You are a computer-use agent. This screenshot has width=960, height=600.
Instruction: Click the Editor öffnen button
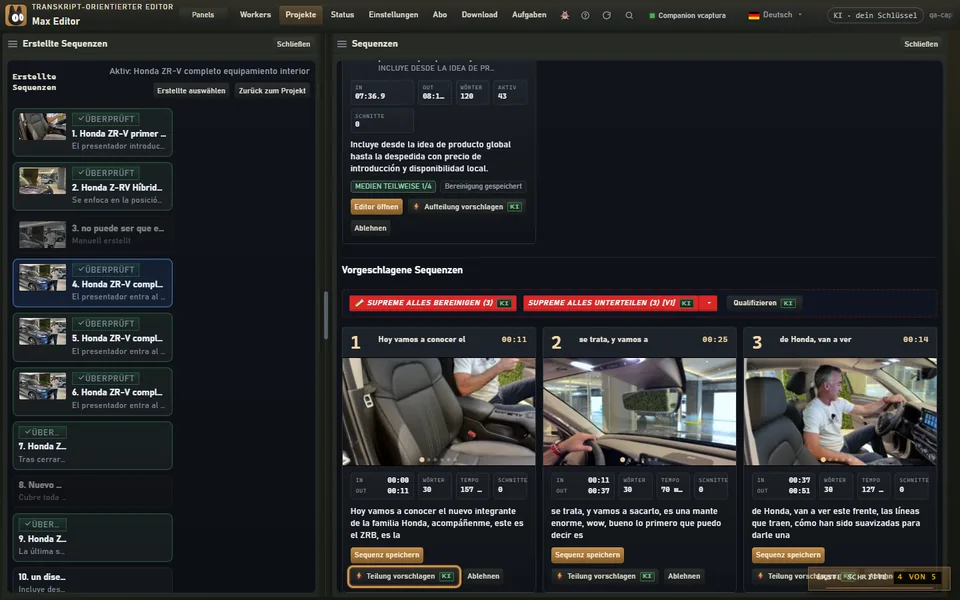(376, 207)
